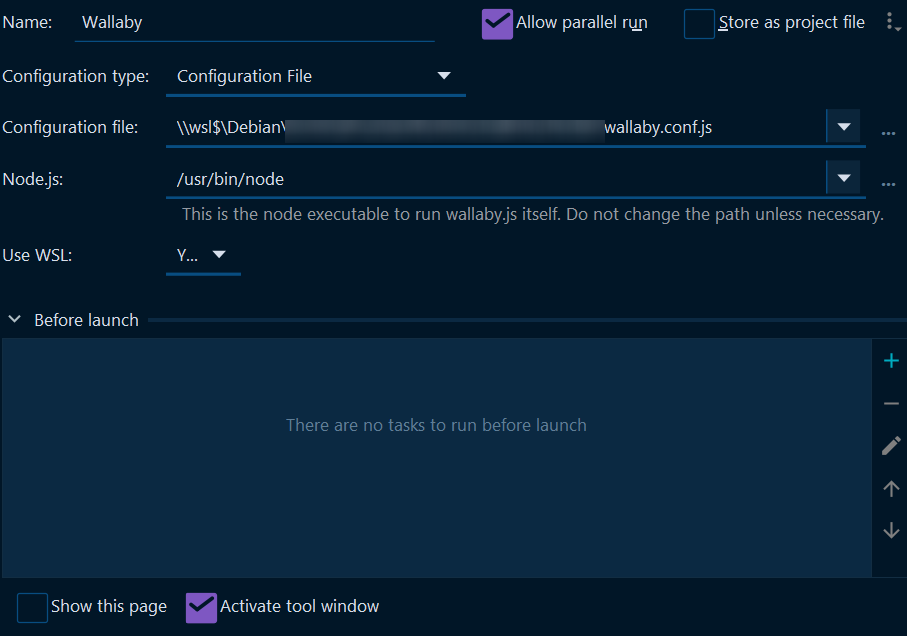Move a Before launch task up

tap(890, 488)
